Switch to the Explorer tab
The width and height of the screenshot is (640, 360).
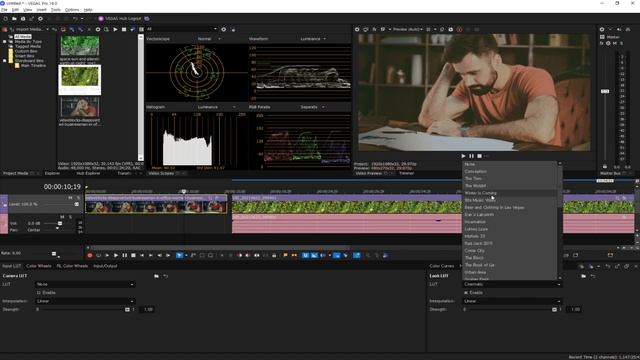[52, 173]
